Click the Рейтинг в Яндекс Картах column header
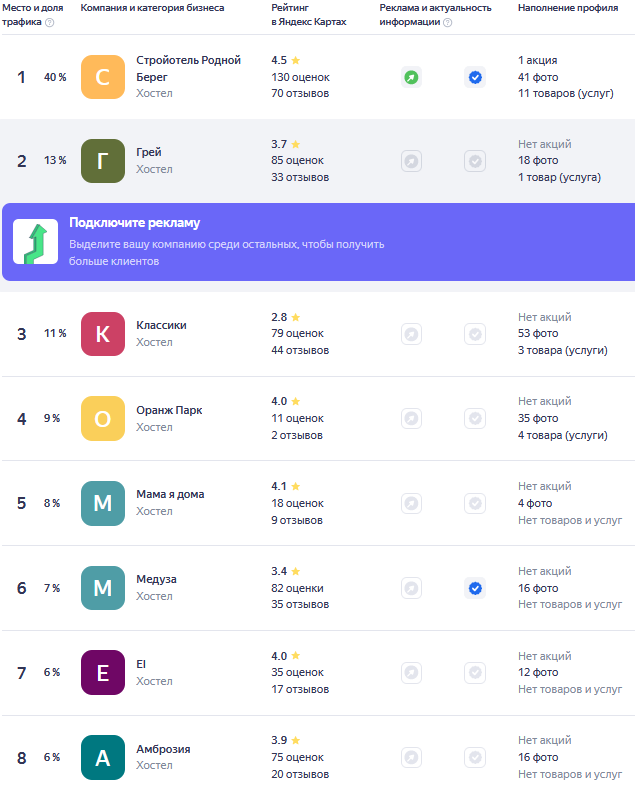Screen dimensions: 635x795 (309, 15)
